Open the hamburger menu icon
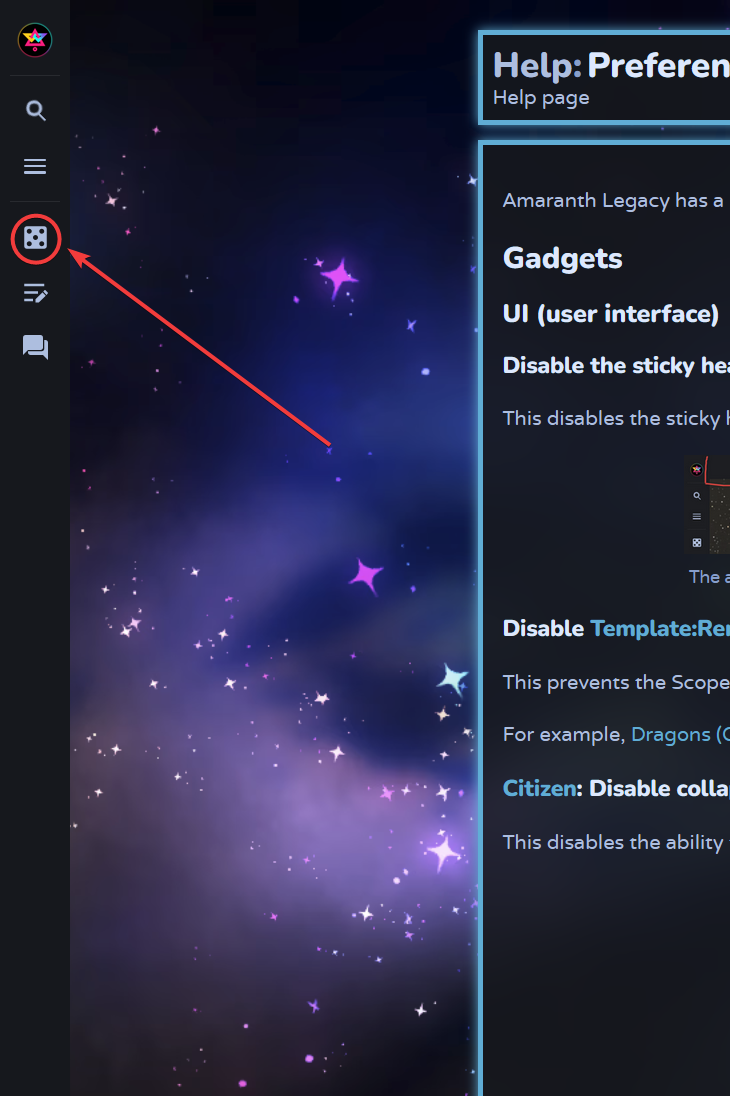730x1096 pixels. point(35,166)
